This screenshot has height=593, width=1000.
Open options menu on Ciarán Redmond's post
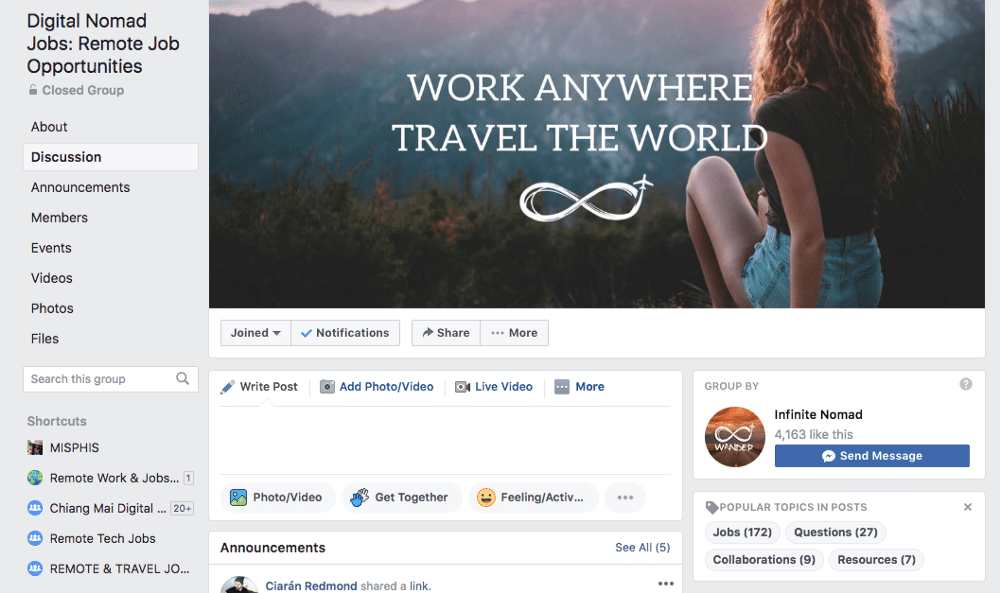pos(666,583)
